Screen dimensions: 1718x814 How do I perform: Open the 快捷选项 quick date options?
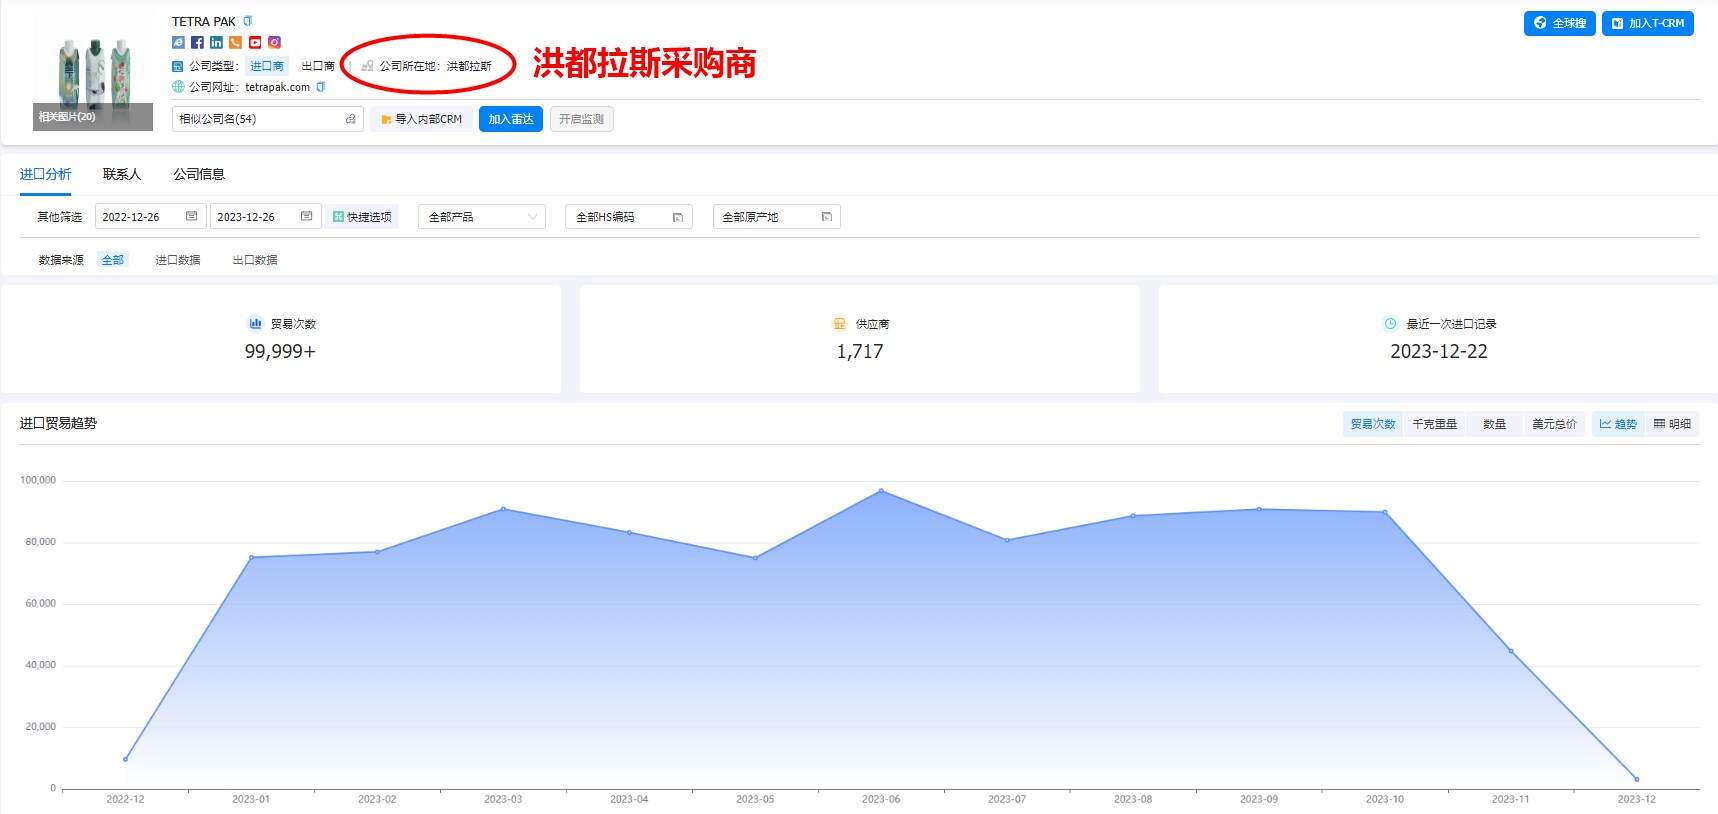pos(362,217)
